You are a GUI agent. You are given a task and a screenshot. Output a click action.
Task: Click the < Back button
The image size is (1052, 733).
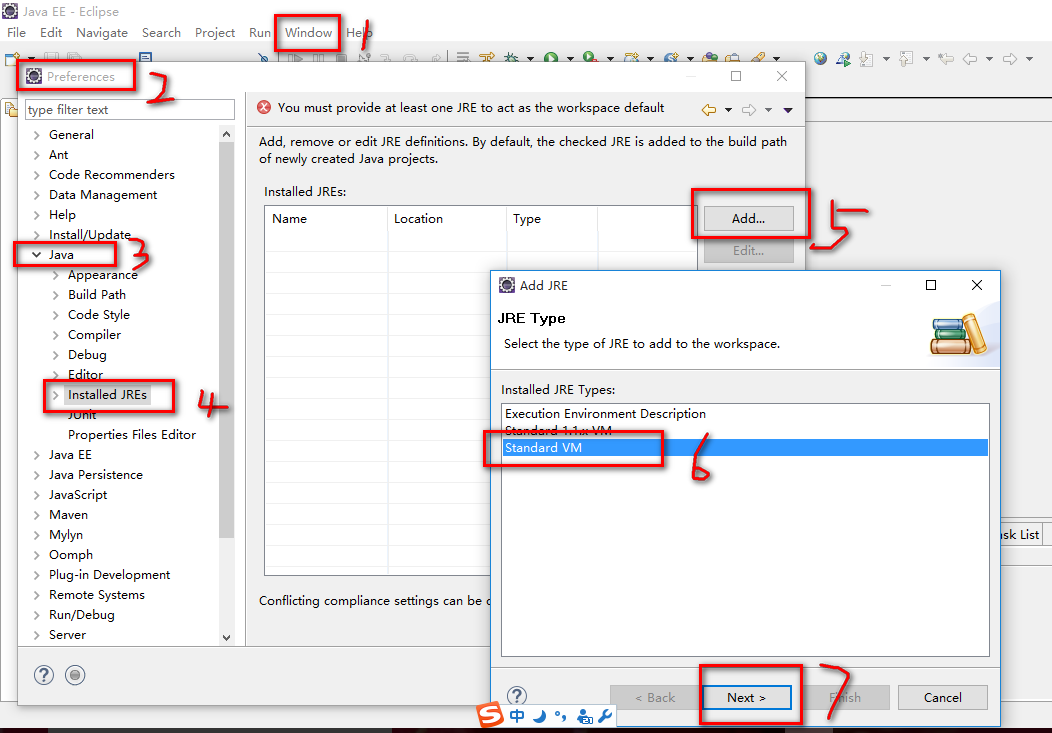coord(655,697)
